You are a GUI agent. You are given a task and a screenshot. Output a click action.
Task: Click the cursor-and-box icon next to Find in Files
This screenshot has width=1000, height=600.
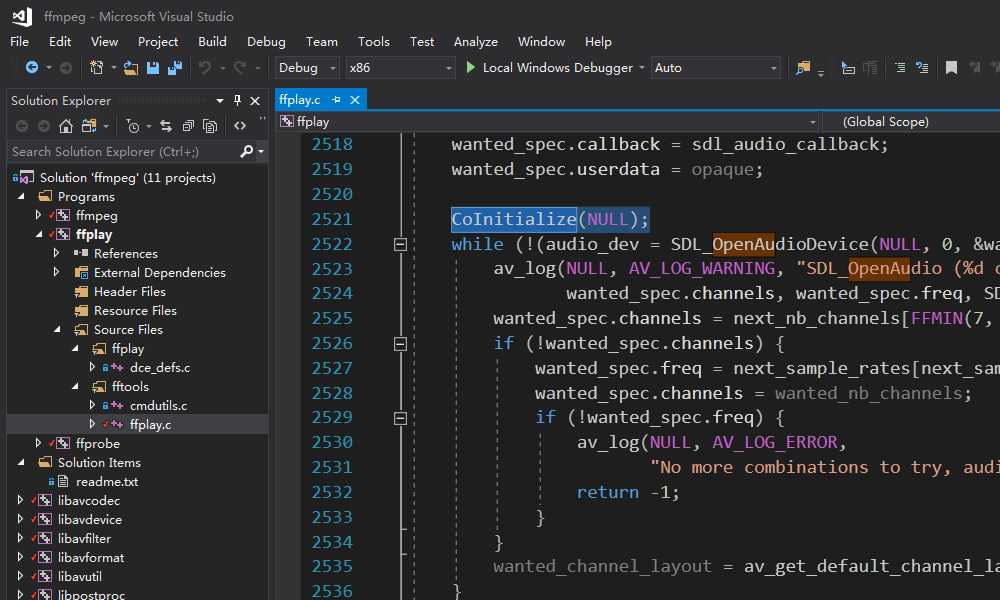tap(848, 68)
